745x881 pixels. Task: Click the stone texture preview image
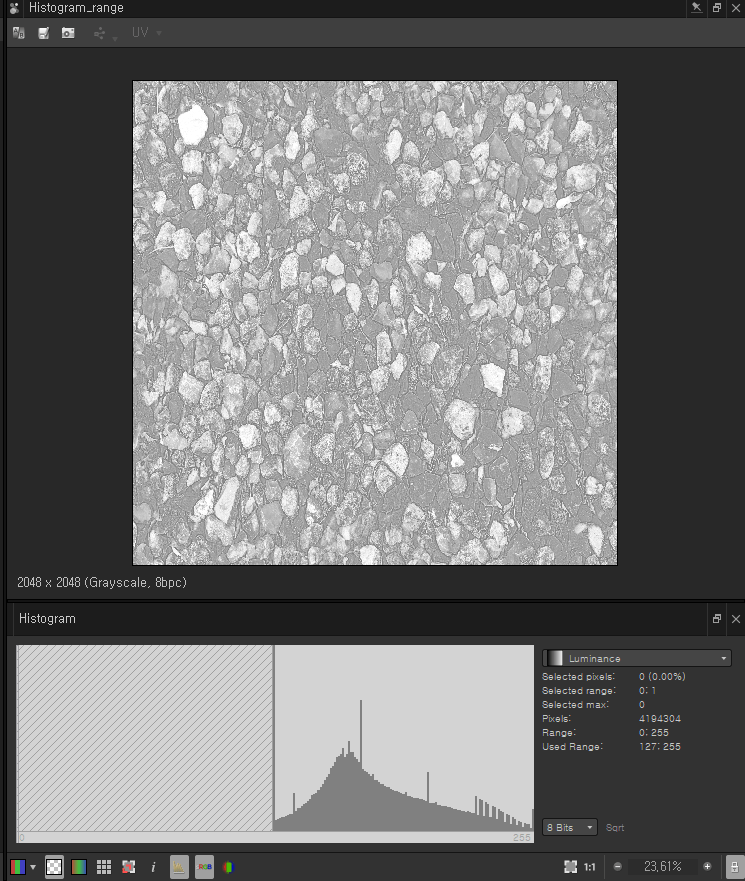[x=375, y=323]
